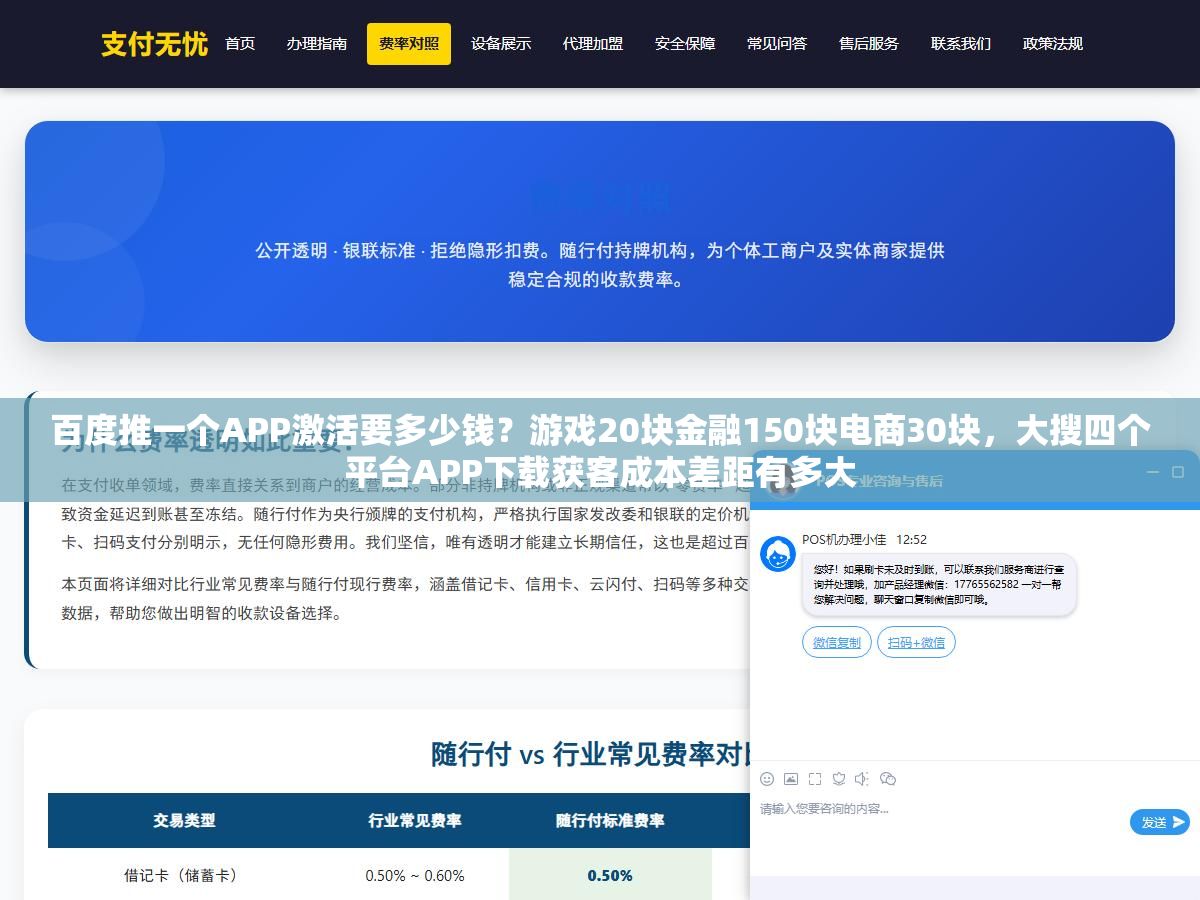Open the 办理指南 nav item
The width and height of the screenshot is (1200, 900).
point(317,44)
